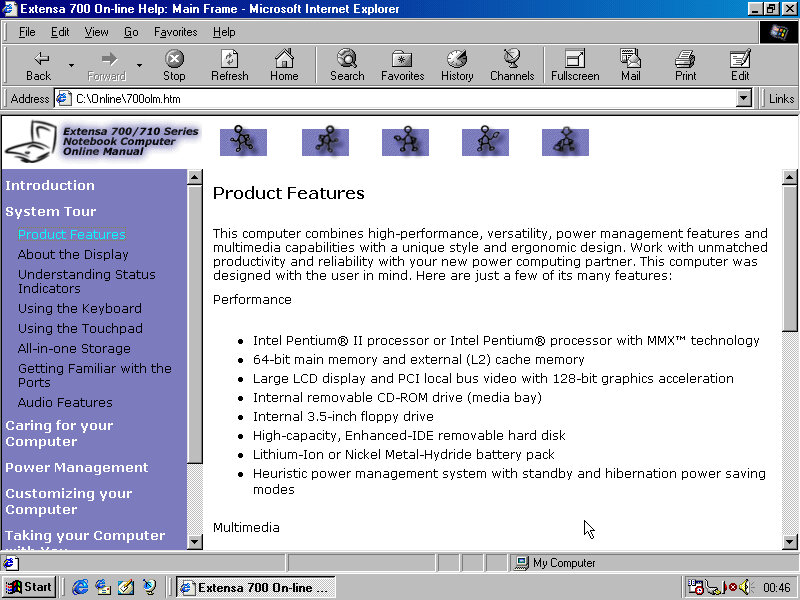Open Favorites using the toolbar icon
Viewport: 800px width, 600px height.
(402, 65)
